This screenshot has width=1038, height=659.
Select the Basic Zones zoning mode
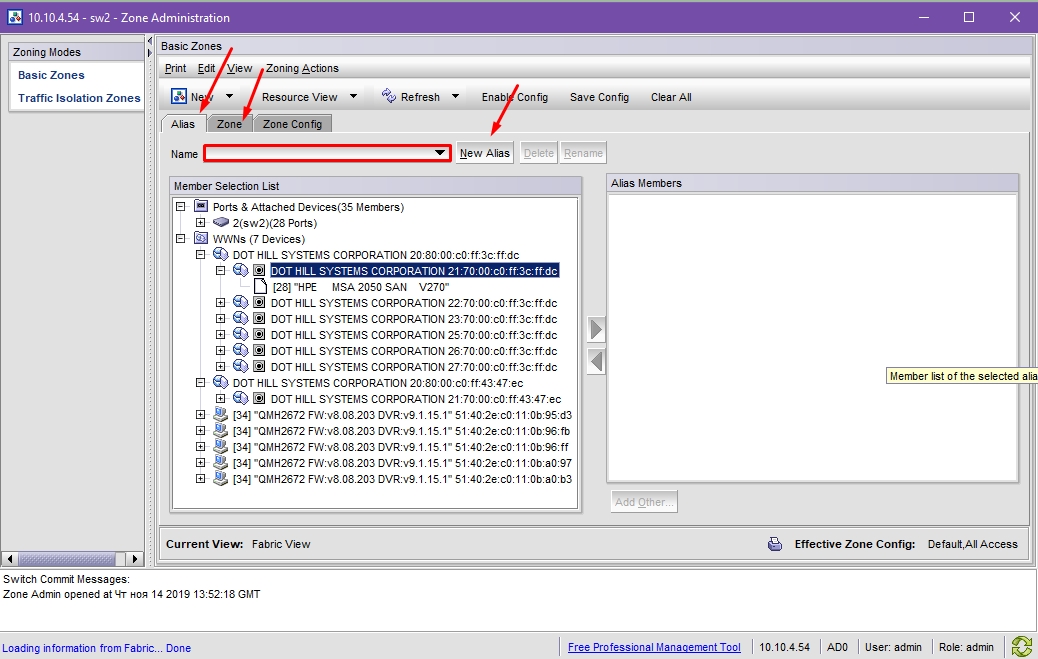click(51, 75)
